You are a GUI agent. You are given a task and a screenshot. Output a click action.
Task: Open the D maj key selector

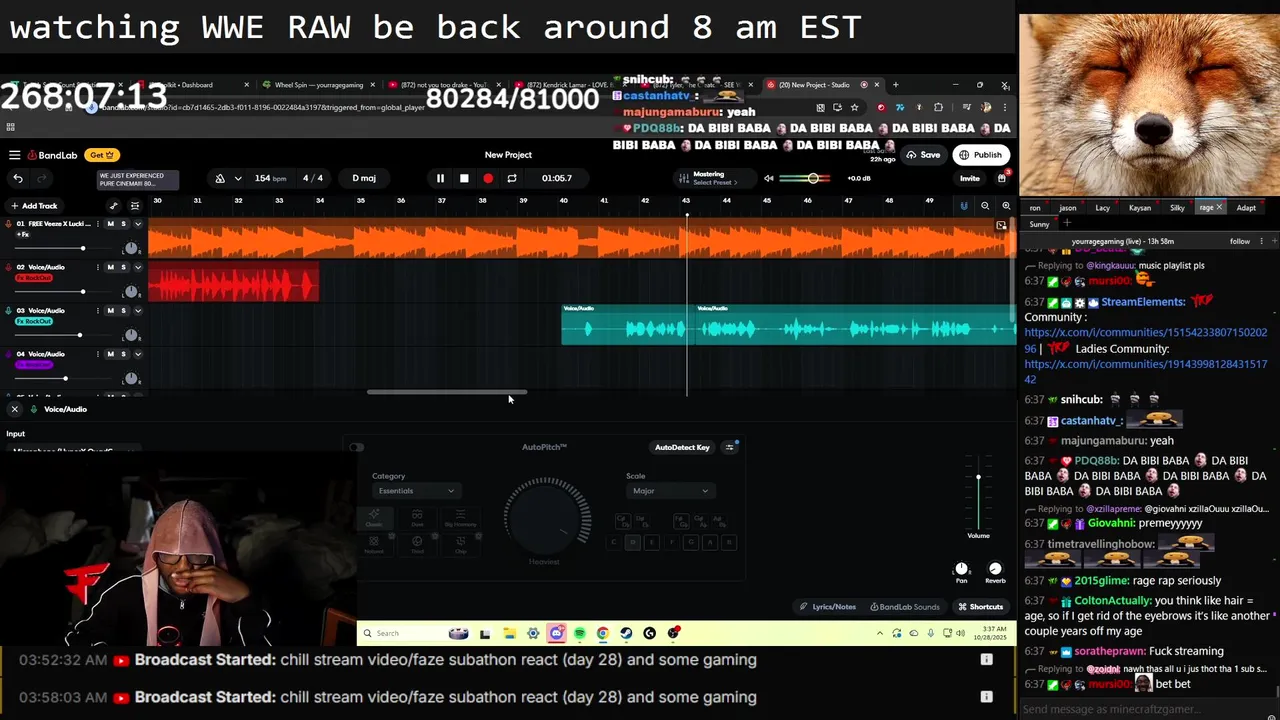[364, 178]
